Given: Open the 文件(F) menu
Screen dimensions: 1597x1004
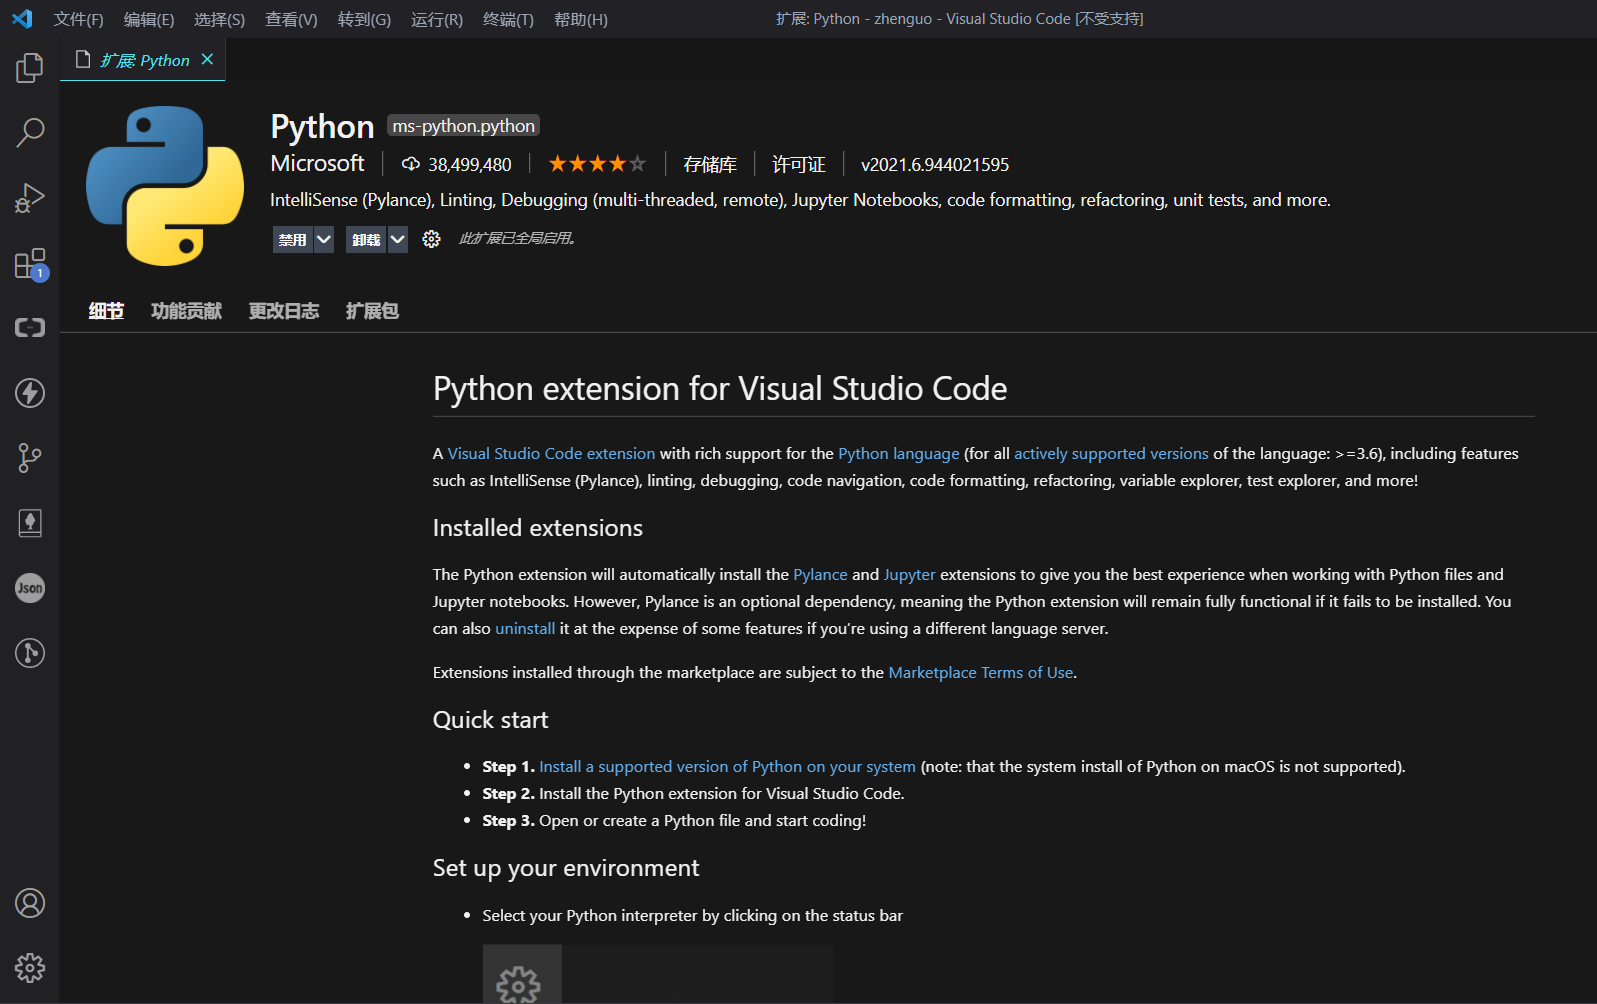Looking at the screenshot, I should (78, 19).
